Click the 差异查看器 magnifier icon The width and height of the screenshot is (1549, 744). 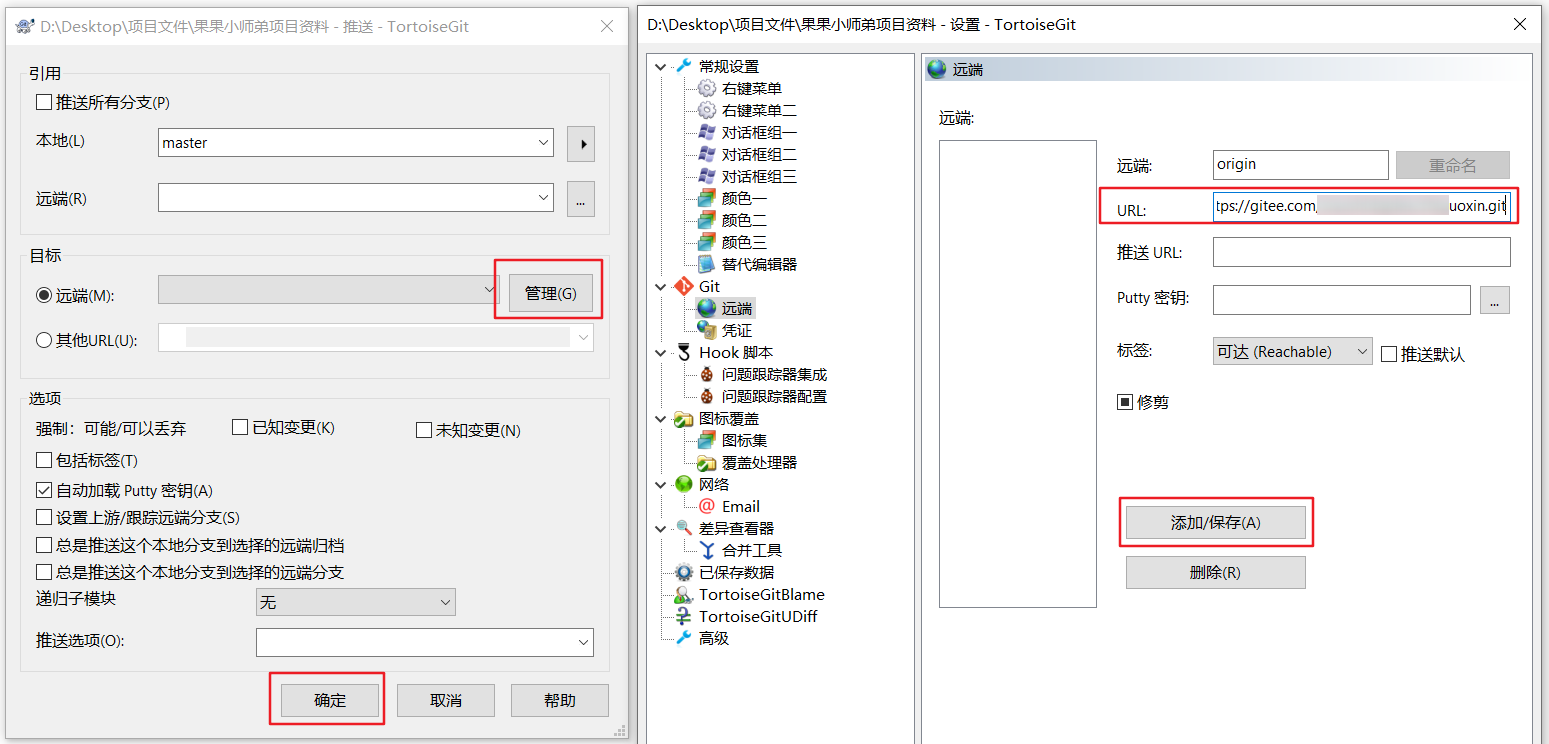684,528
